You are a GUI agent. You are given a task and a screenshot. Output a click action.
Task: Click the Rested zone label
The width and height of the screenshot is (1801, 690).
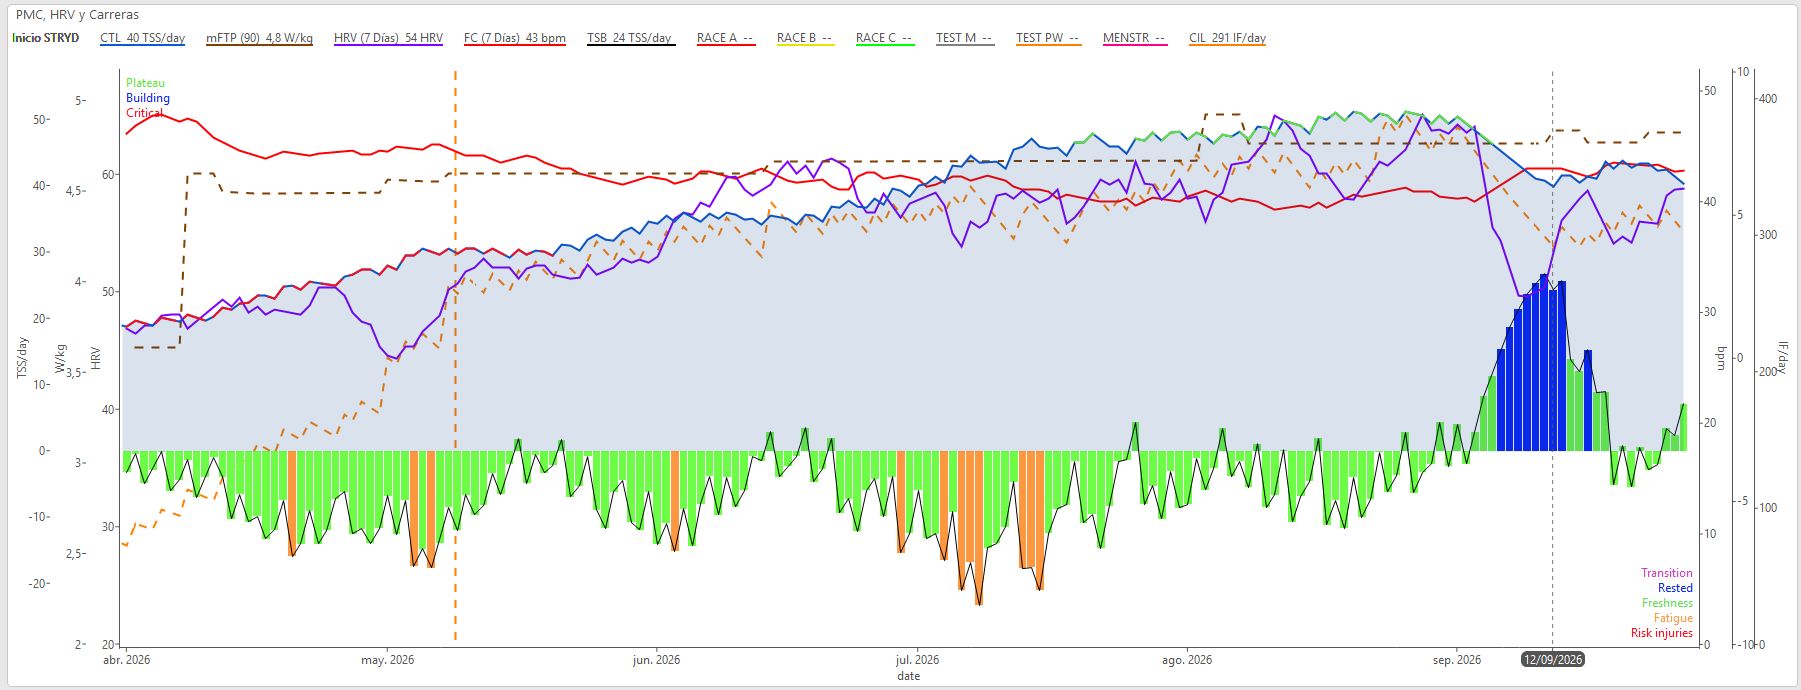pos(1675,588)
